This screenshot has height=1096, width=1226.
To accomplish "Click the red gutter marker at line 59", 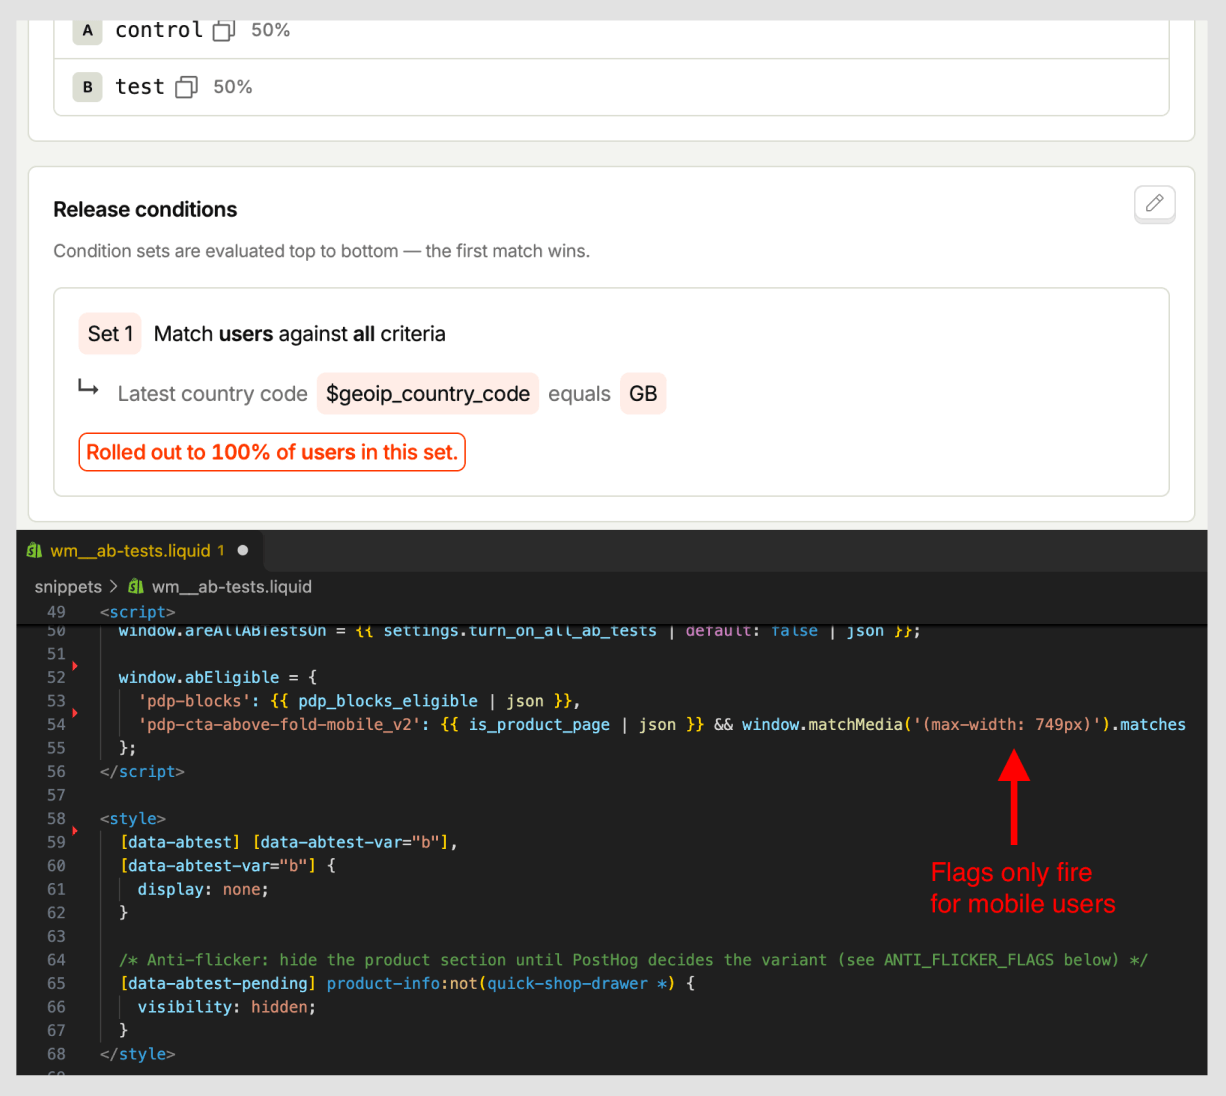I will tap(75, 830).
